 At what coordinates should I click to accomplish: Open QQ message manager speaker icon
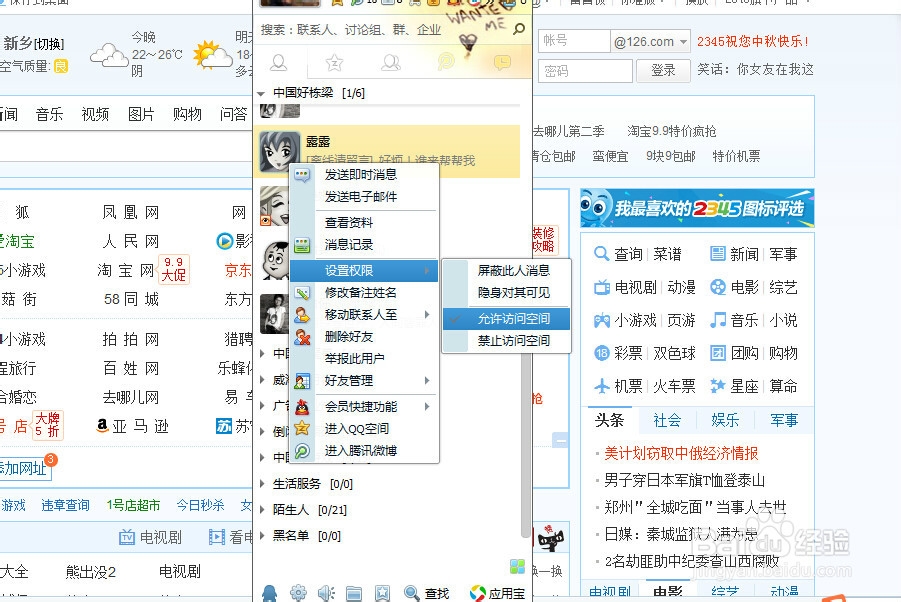326,593
